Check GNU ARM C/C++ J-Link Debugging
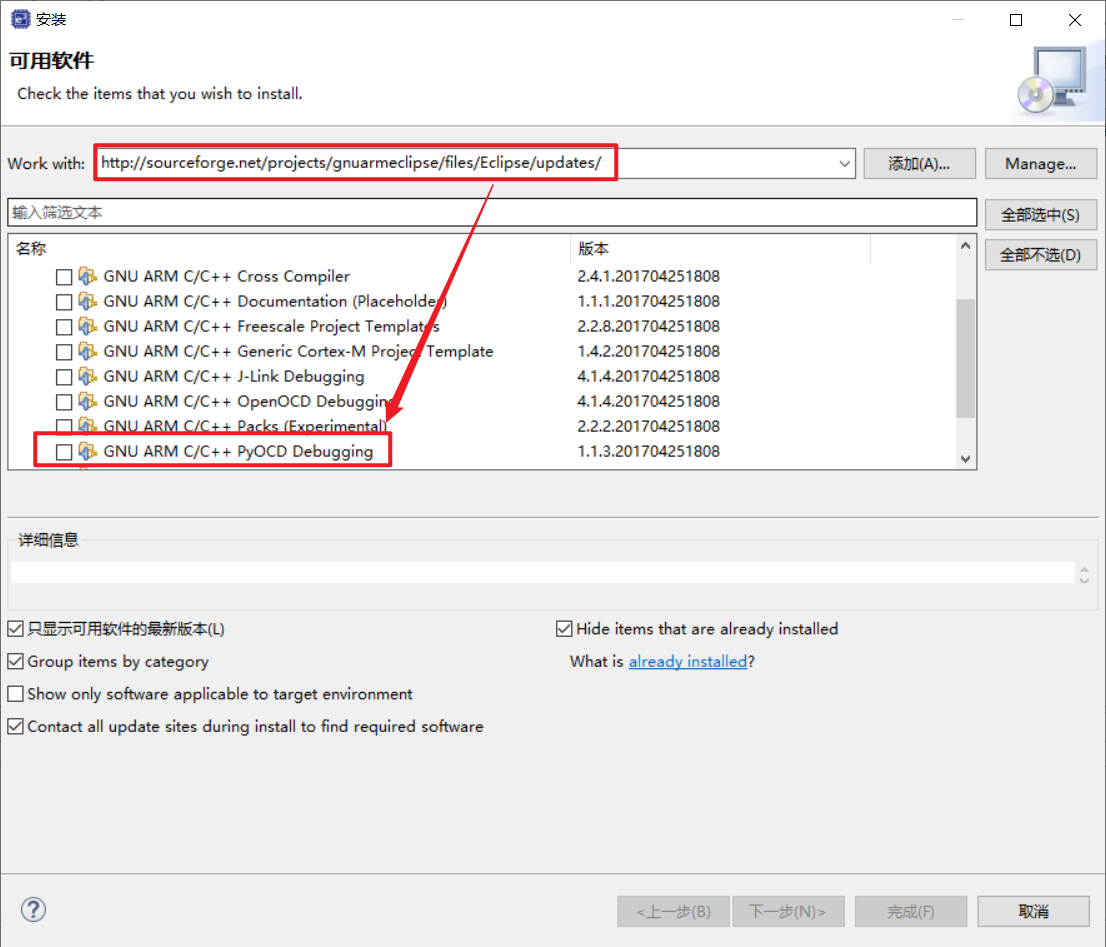Screen dimensions: 1106x947 (x=64, y=377)
